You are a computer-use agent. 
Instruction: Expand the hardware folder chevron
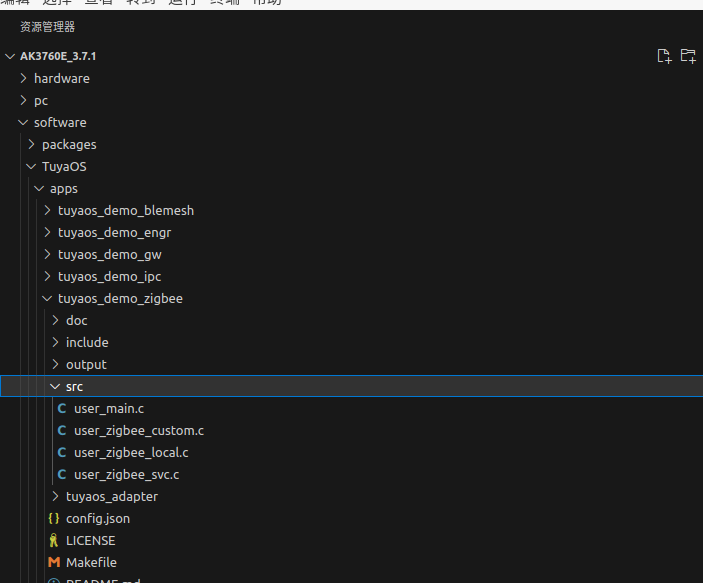point(24,78)
